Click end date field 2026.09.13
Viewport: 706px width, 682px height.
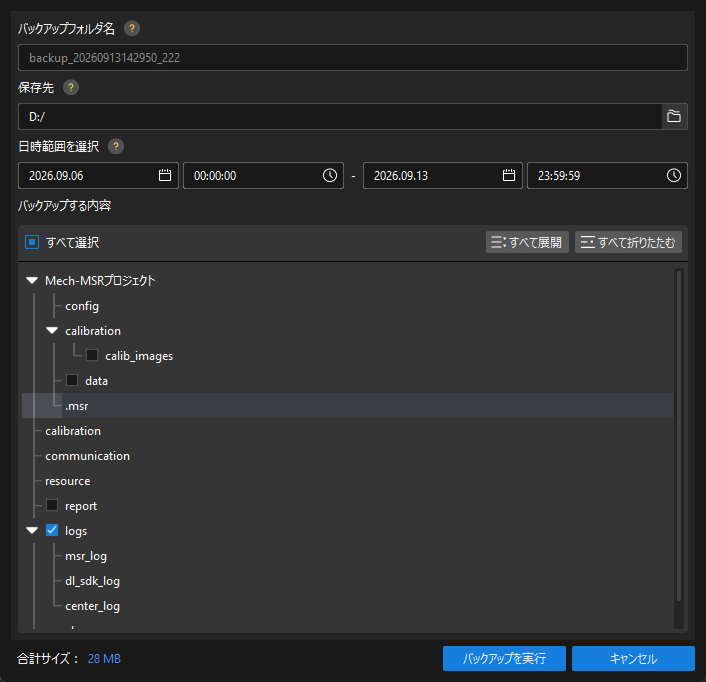pyautogui.click(x=443, y=175)
